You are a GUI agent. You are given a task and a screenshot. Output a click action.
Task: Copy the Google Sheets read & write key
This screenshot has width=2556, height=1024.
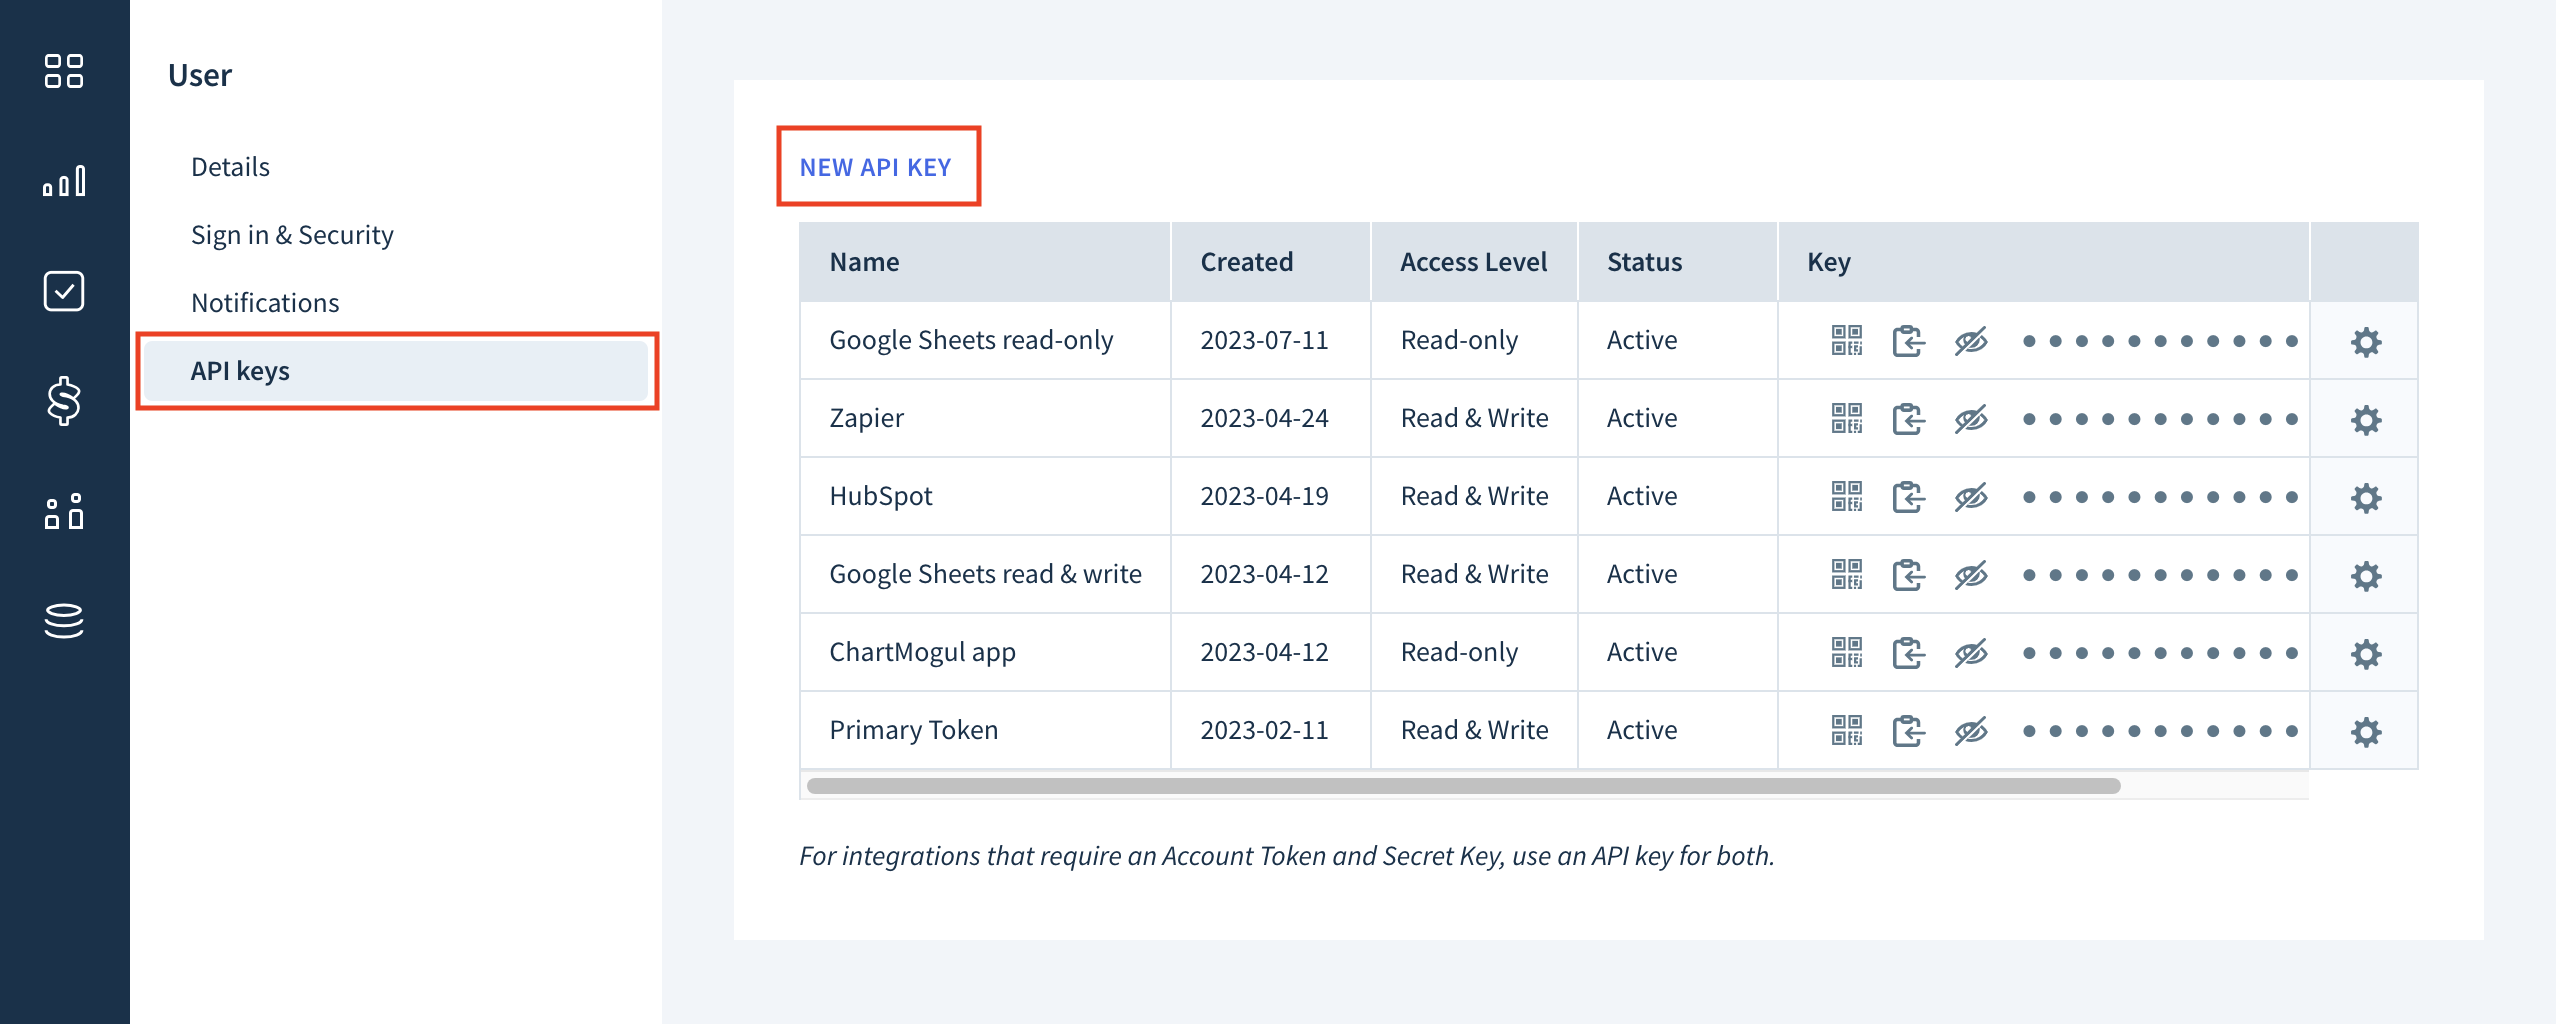tap(1908, 575)
